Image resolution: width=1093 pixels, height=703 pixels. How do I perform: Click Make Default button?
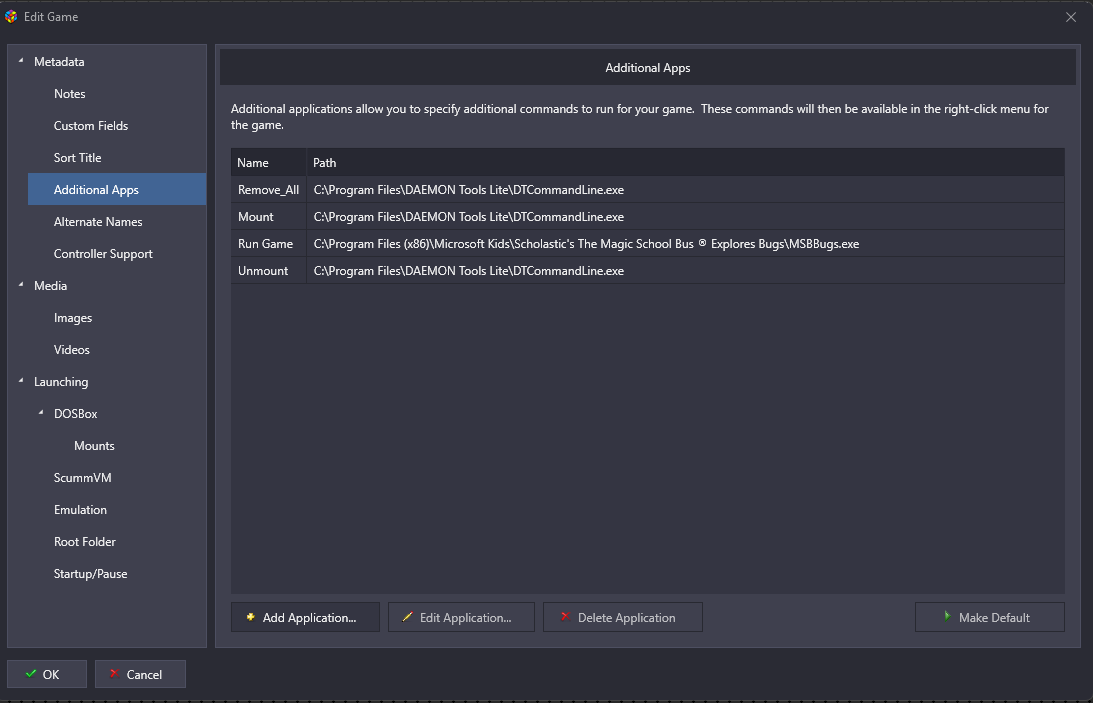990,617
